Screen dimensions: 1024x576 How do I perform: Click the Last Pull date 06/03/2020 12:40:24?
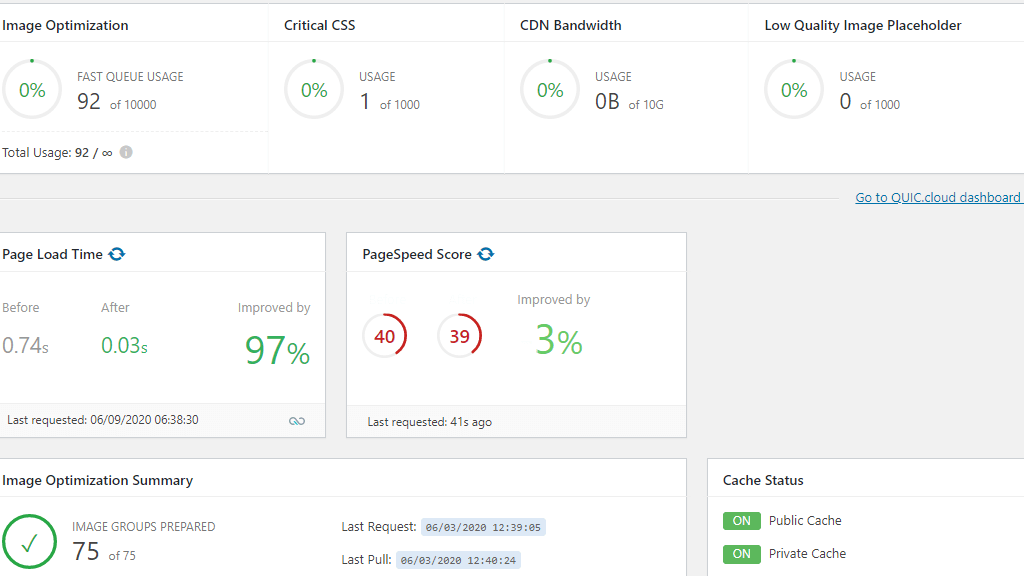click(x=458, y=560)
